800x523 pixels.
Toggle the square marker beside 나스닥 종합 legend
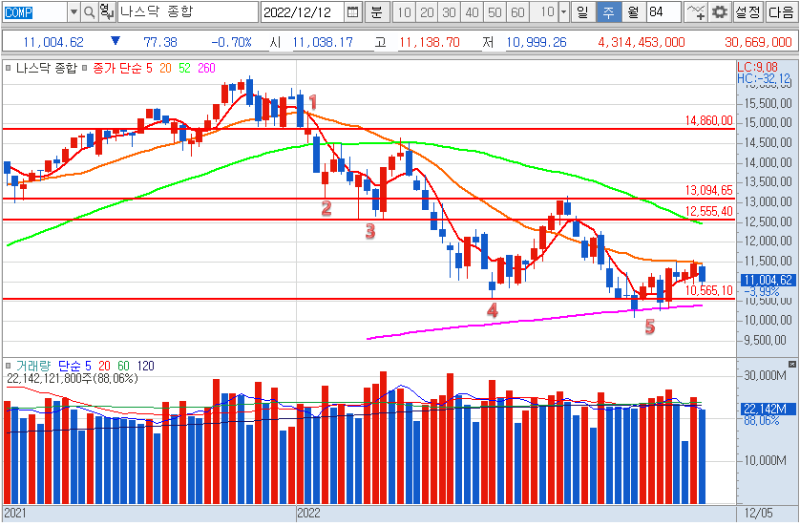[x=8, y=68]
